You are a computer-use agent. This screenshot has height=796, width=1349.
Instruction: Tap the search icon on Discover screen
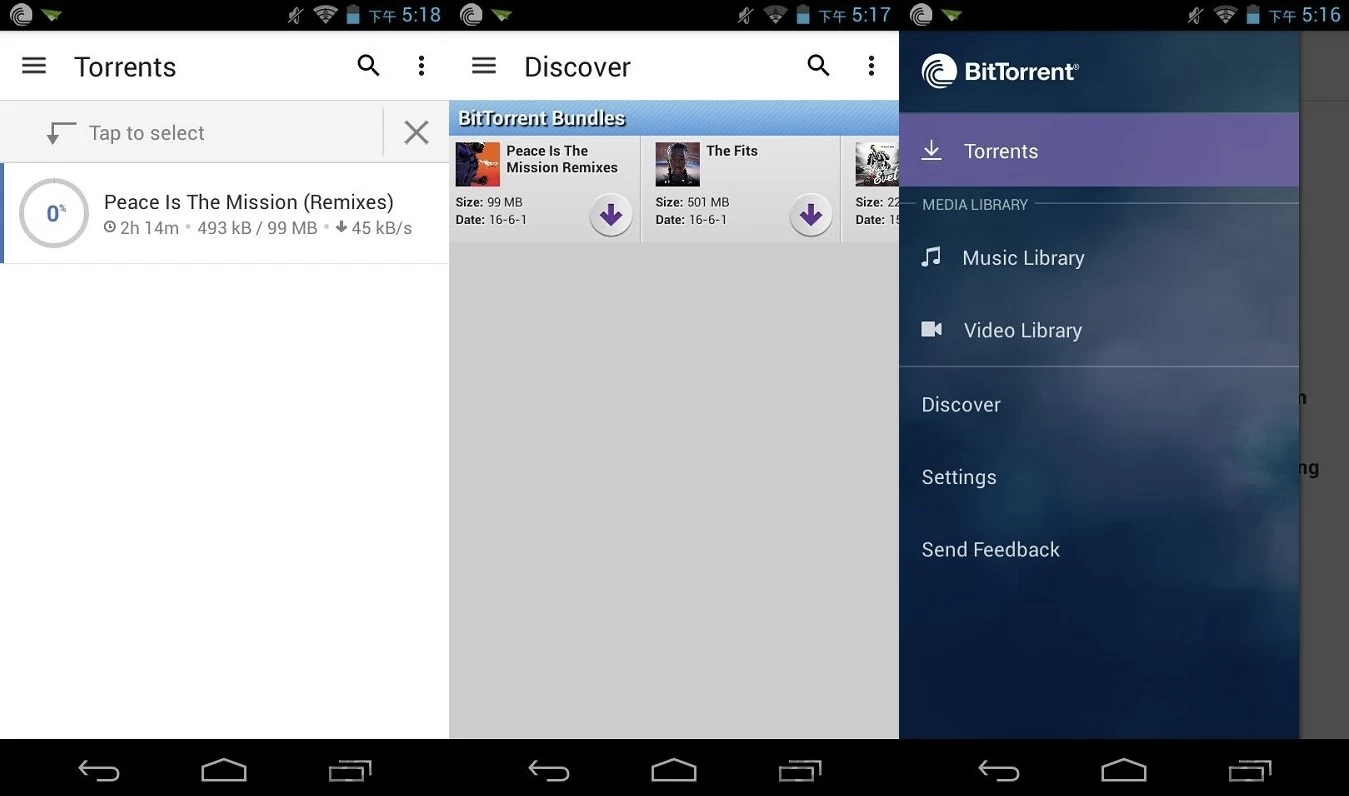(818, 65)
